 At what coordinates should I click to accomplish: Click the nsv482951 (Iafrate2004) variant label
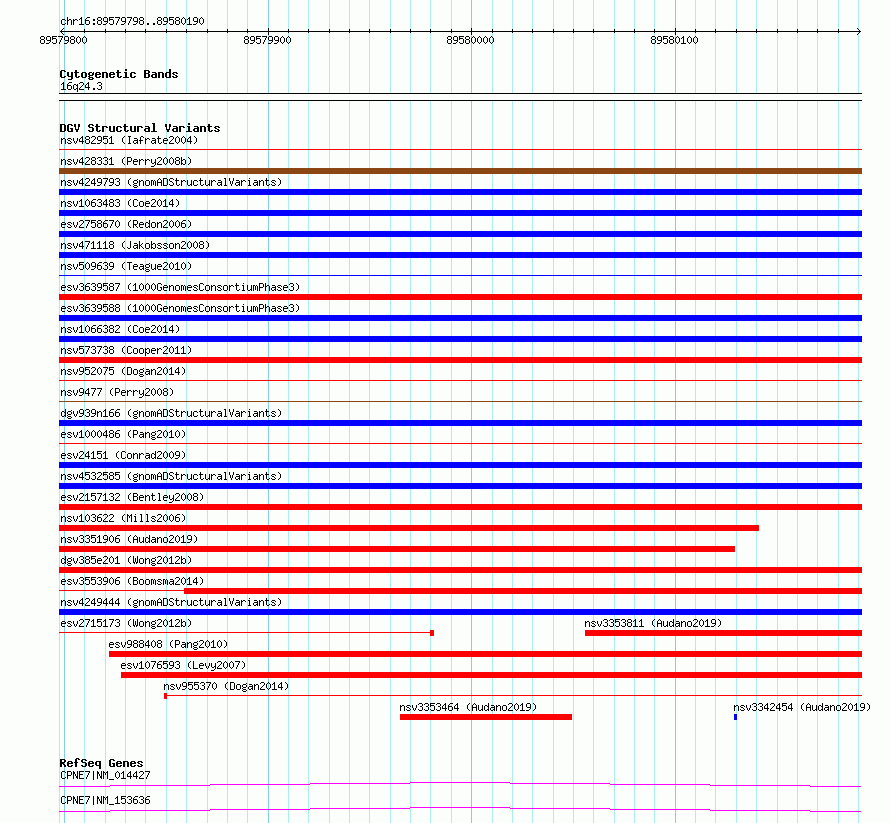[129, 140]
